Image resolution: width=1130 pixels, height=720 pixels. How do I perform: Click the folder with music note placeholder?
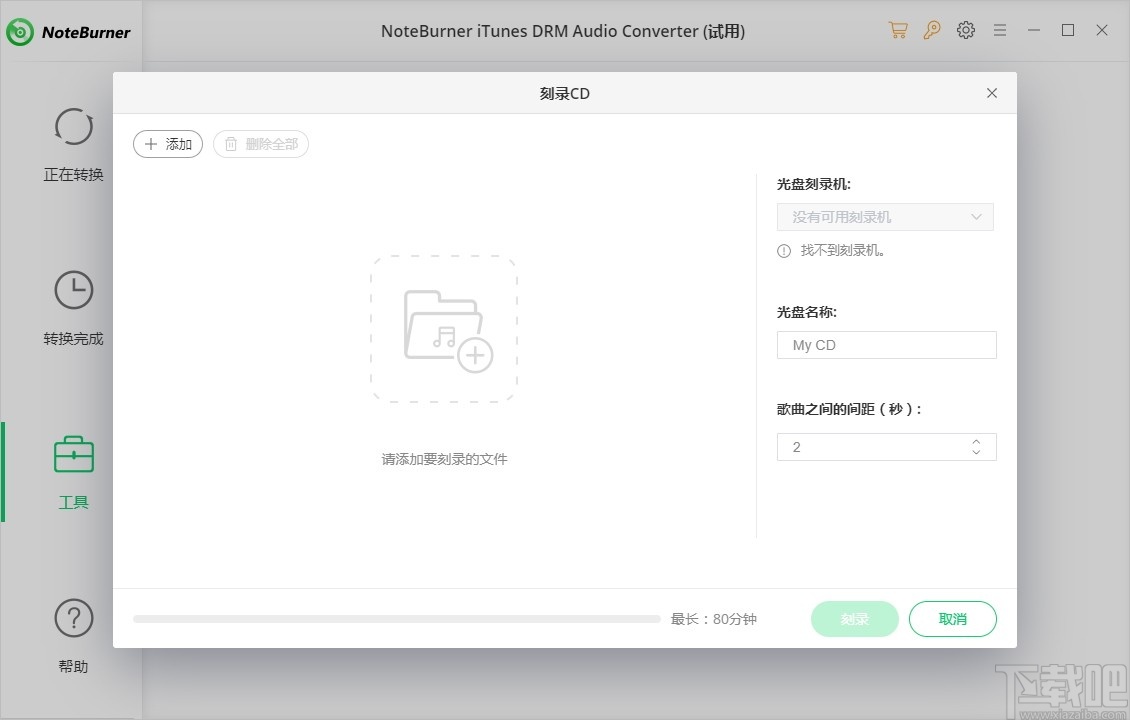tap(443, 328)
